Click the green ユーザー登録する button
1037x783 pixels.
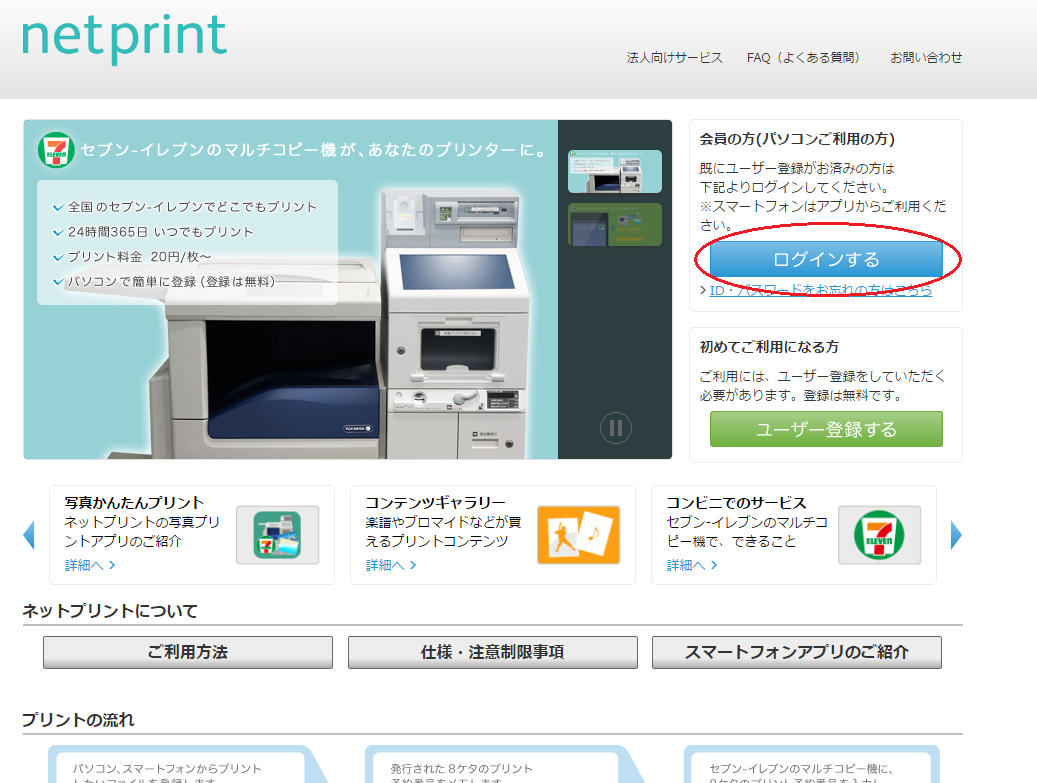826,429
